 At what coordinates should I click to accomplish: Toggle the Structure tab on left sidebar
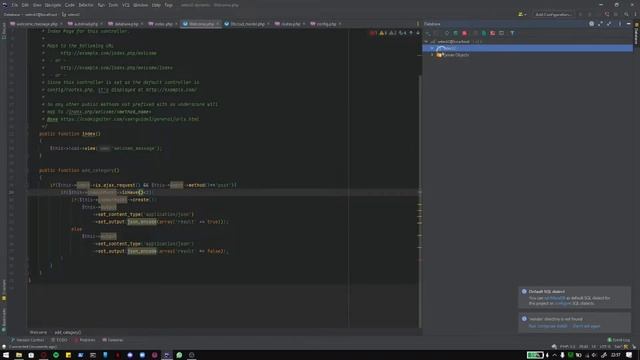click(4, 290)
